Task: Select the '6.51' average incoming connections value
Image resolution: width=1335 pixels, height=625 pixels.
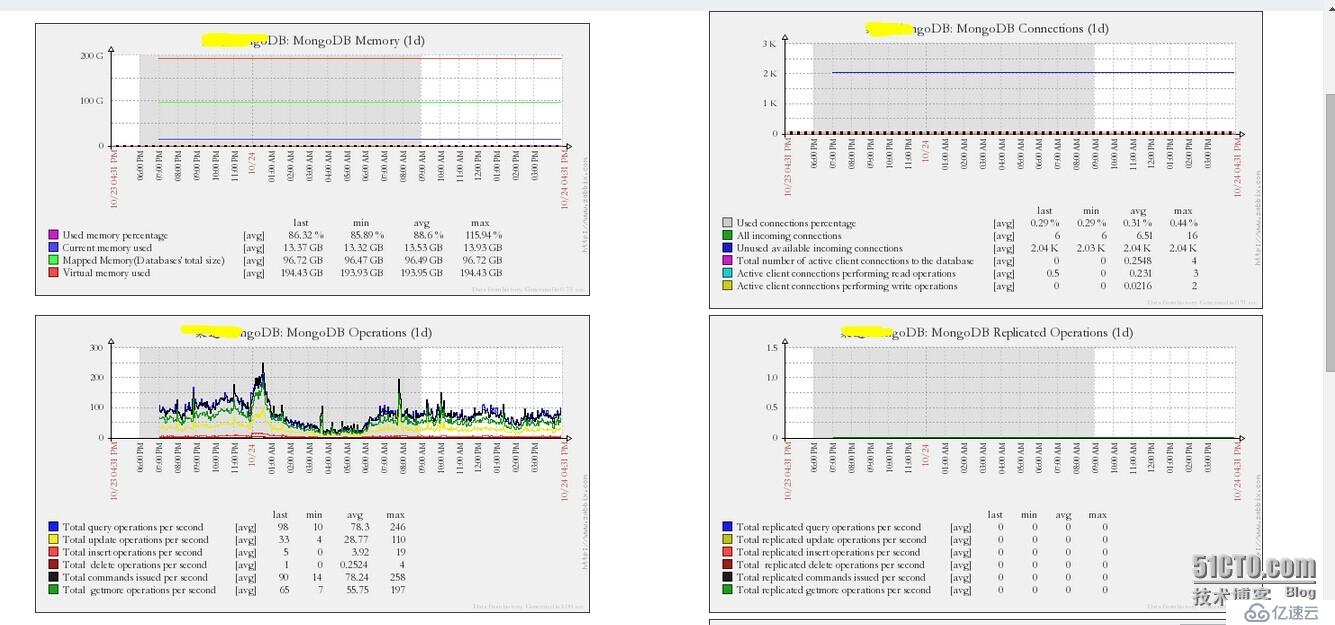Action: pos(1144,236)
